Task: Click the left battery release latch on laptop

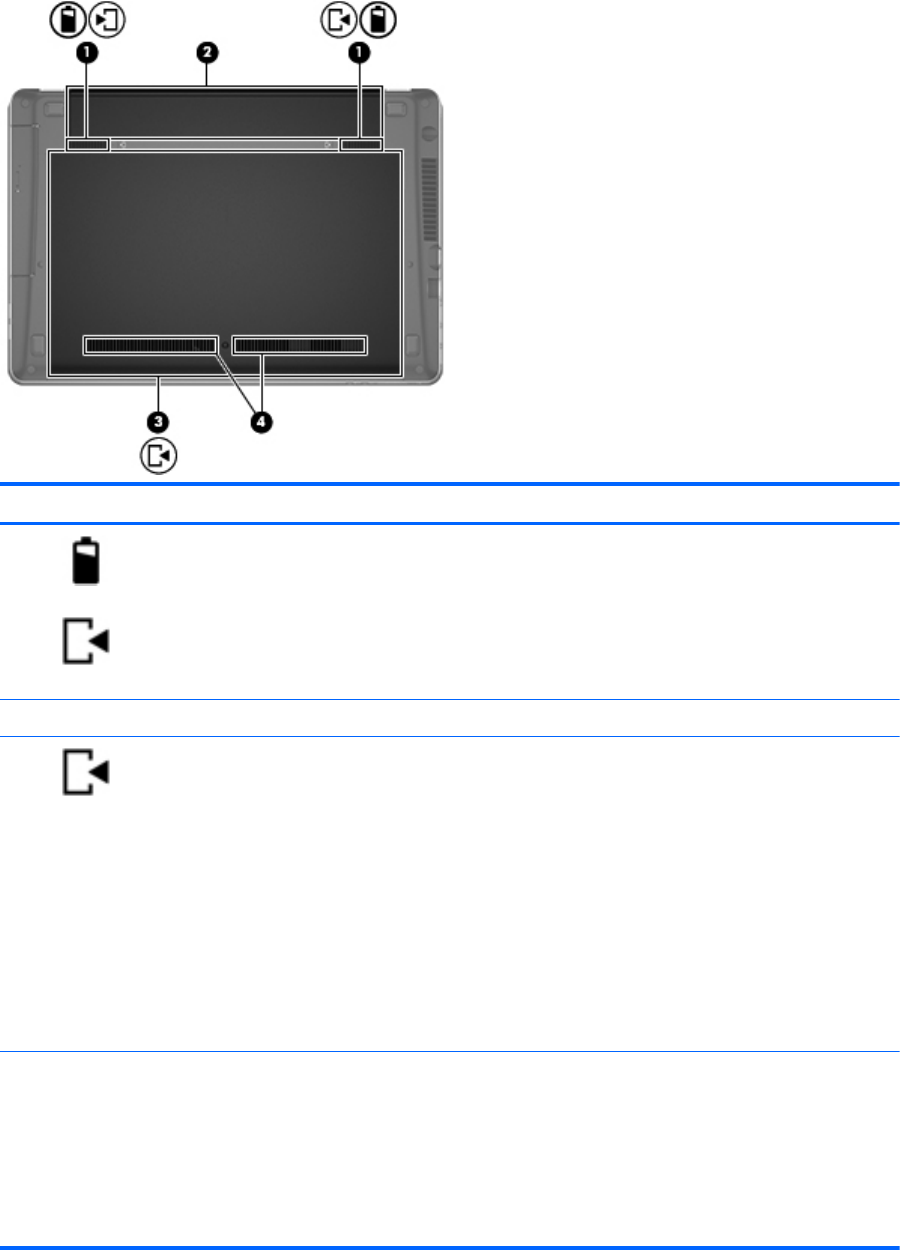Action: point(88,145)
